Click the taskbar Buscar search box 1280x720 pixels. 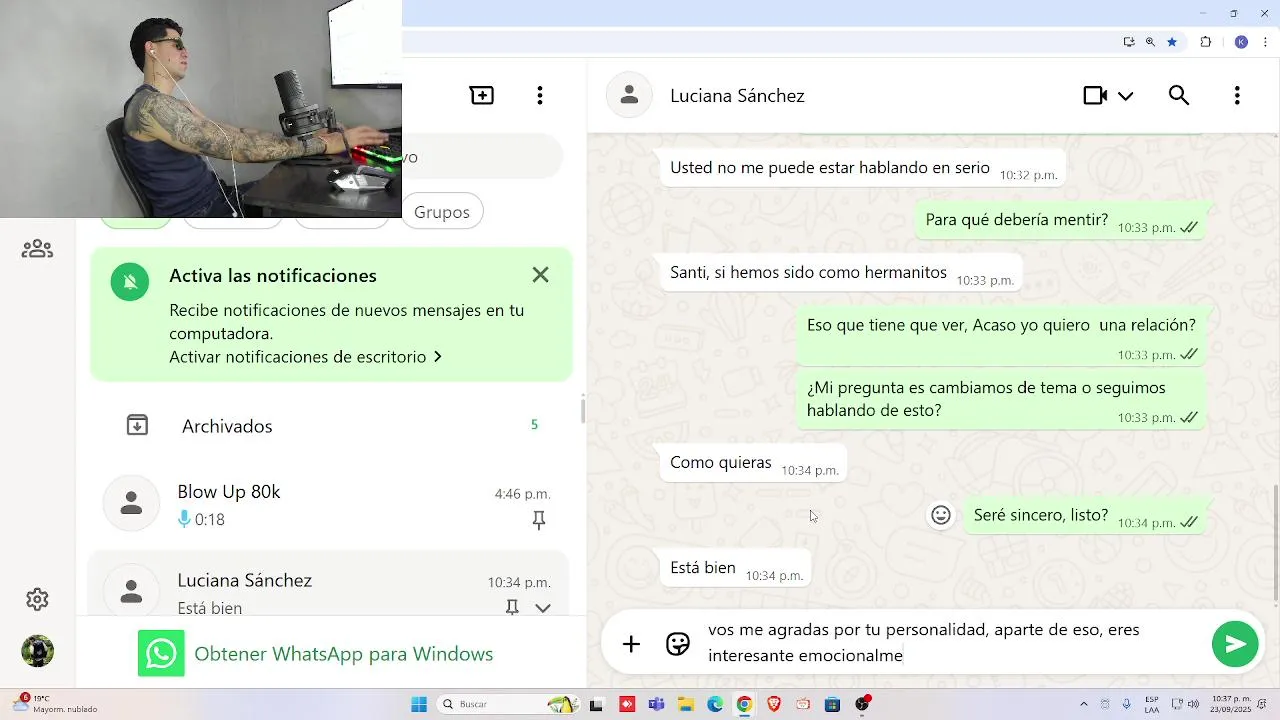(x=510, y=704)
